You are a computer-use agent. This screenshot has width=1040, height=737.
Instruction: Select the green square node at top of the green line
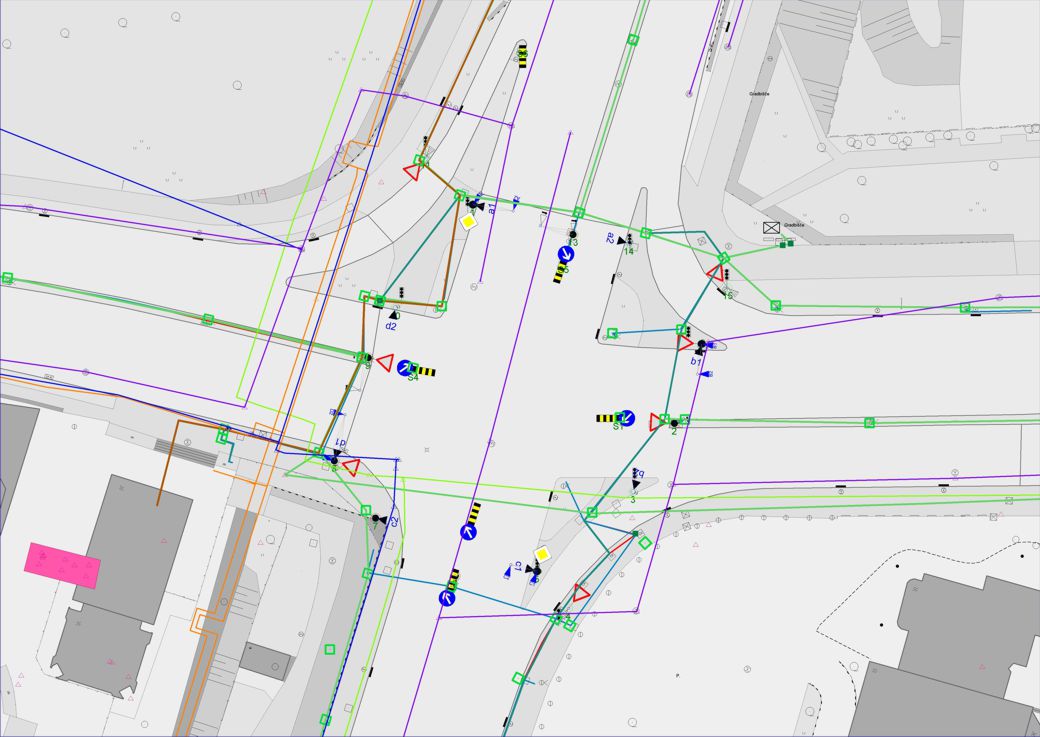coord(633,40)
